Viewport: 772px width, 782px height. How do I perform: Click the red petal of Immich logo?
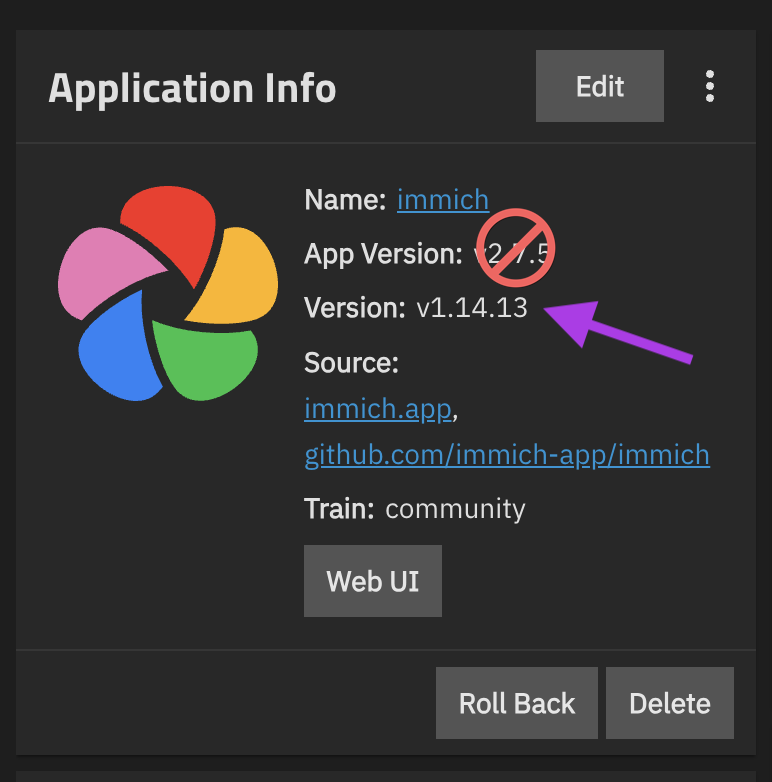pyautogui.click(x=170, y=220)
